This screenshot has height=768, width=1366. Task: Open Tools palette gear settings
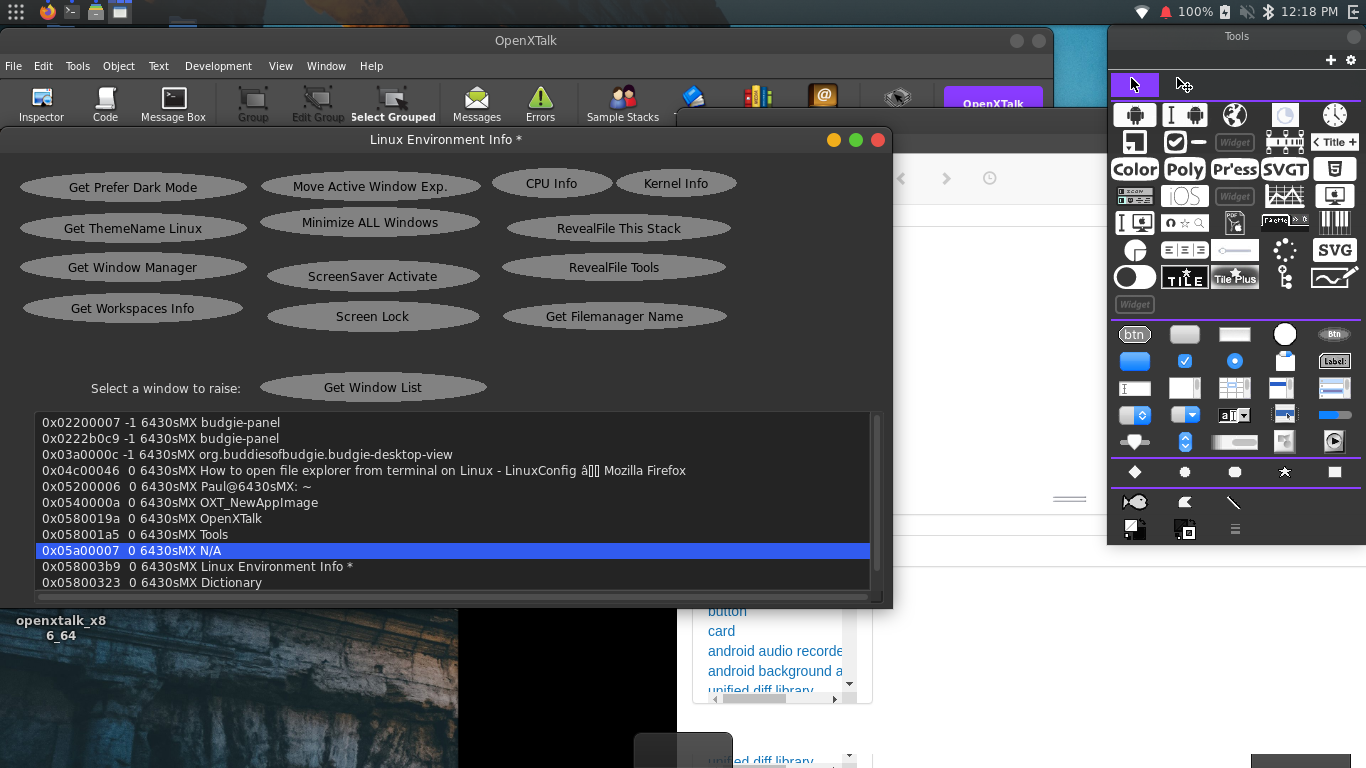(x=1351, y=60)
